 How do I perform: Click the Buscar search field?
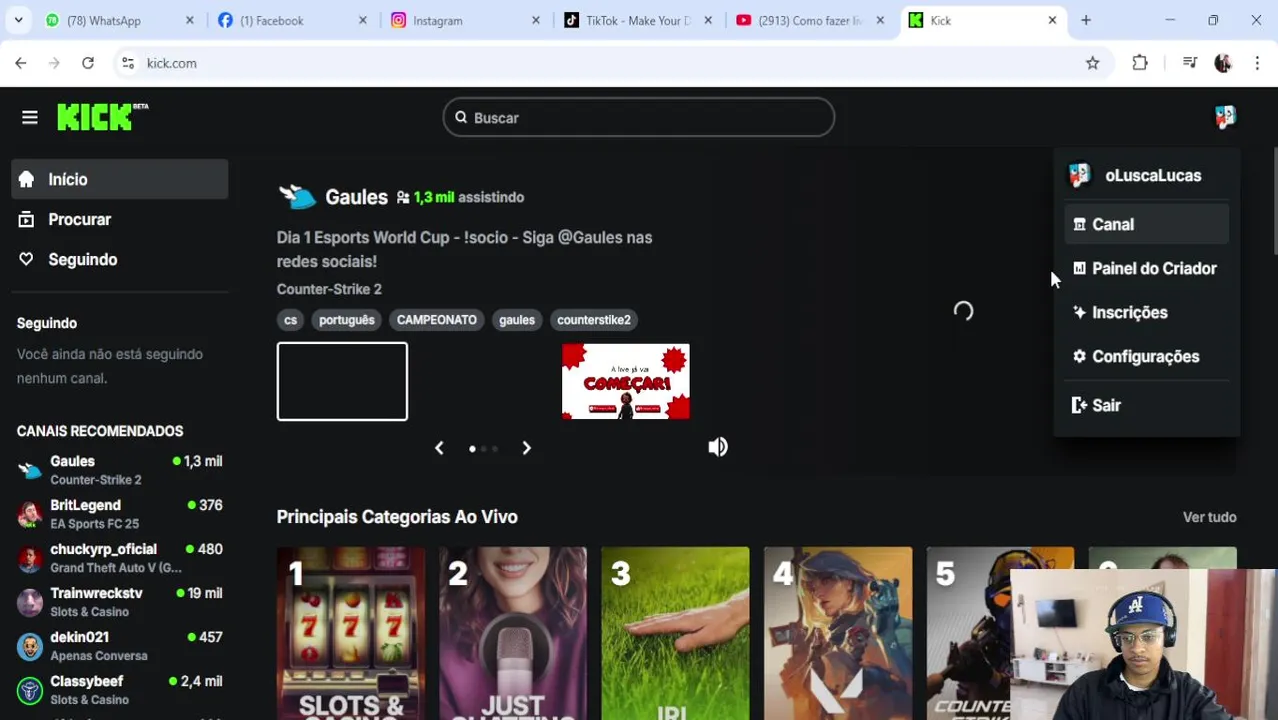point(639,118)
